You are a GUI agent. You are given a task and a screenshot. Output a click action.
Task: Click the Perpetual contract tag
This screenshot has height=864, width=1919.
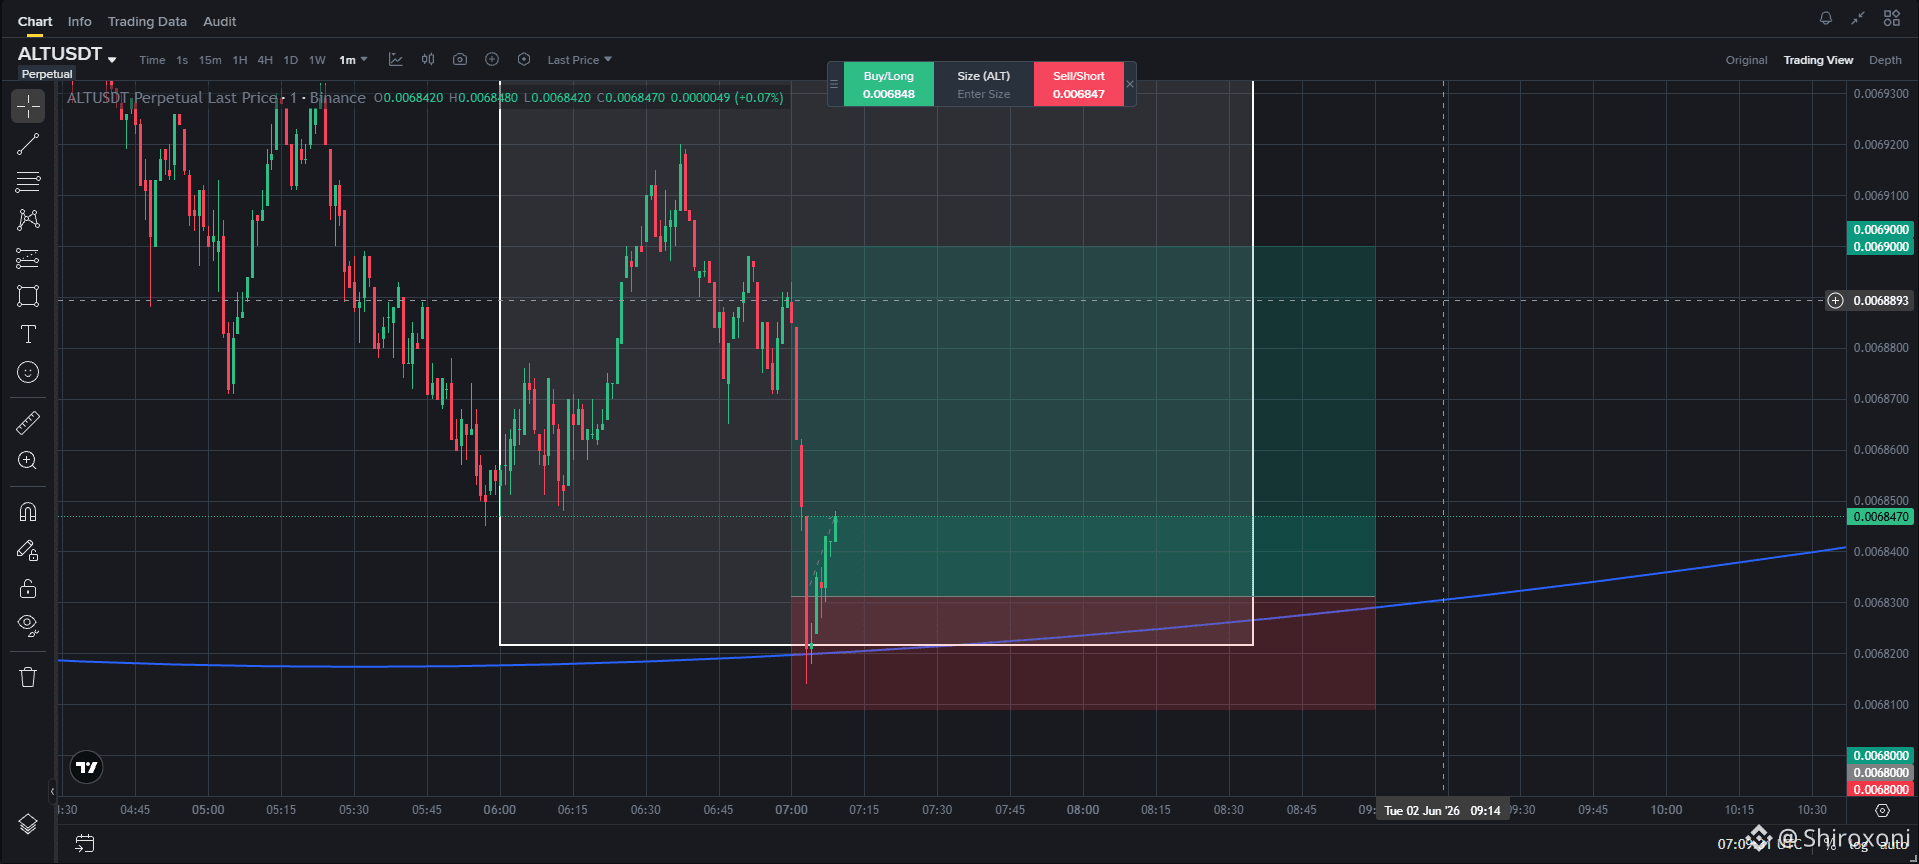[x=47, y=74]
